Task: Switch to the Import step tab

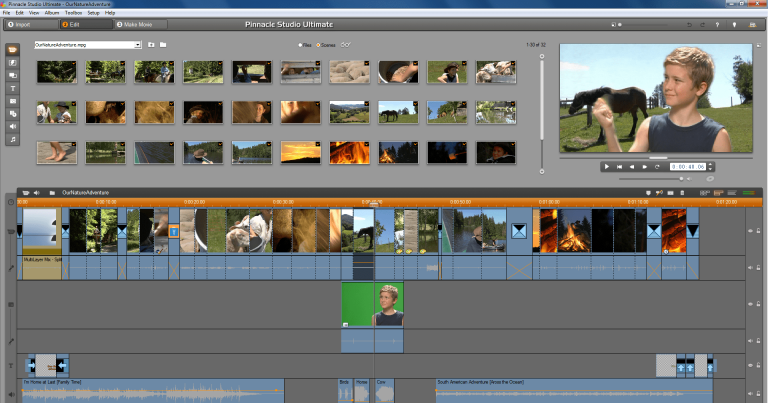Action: pyautogui.click(x=31, y=24)
